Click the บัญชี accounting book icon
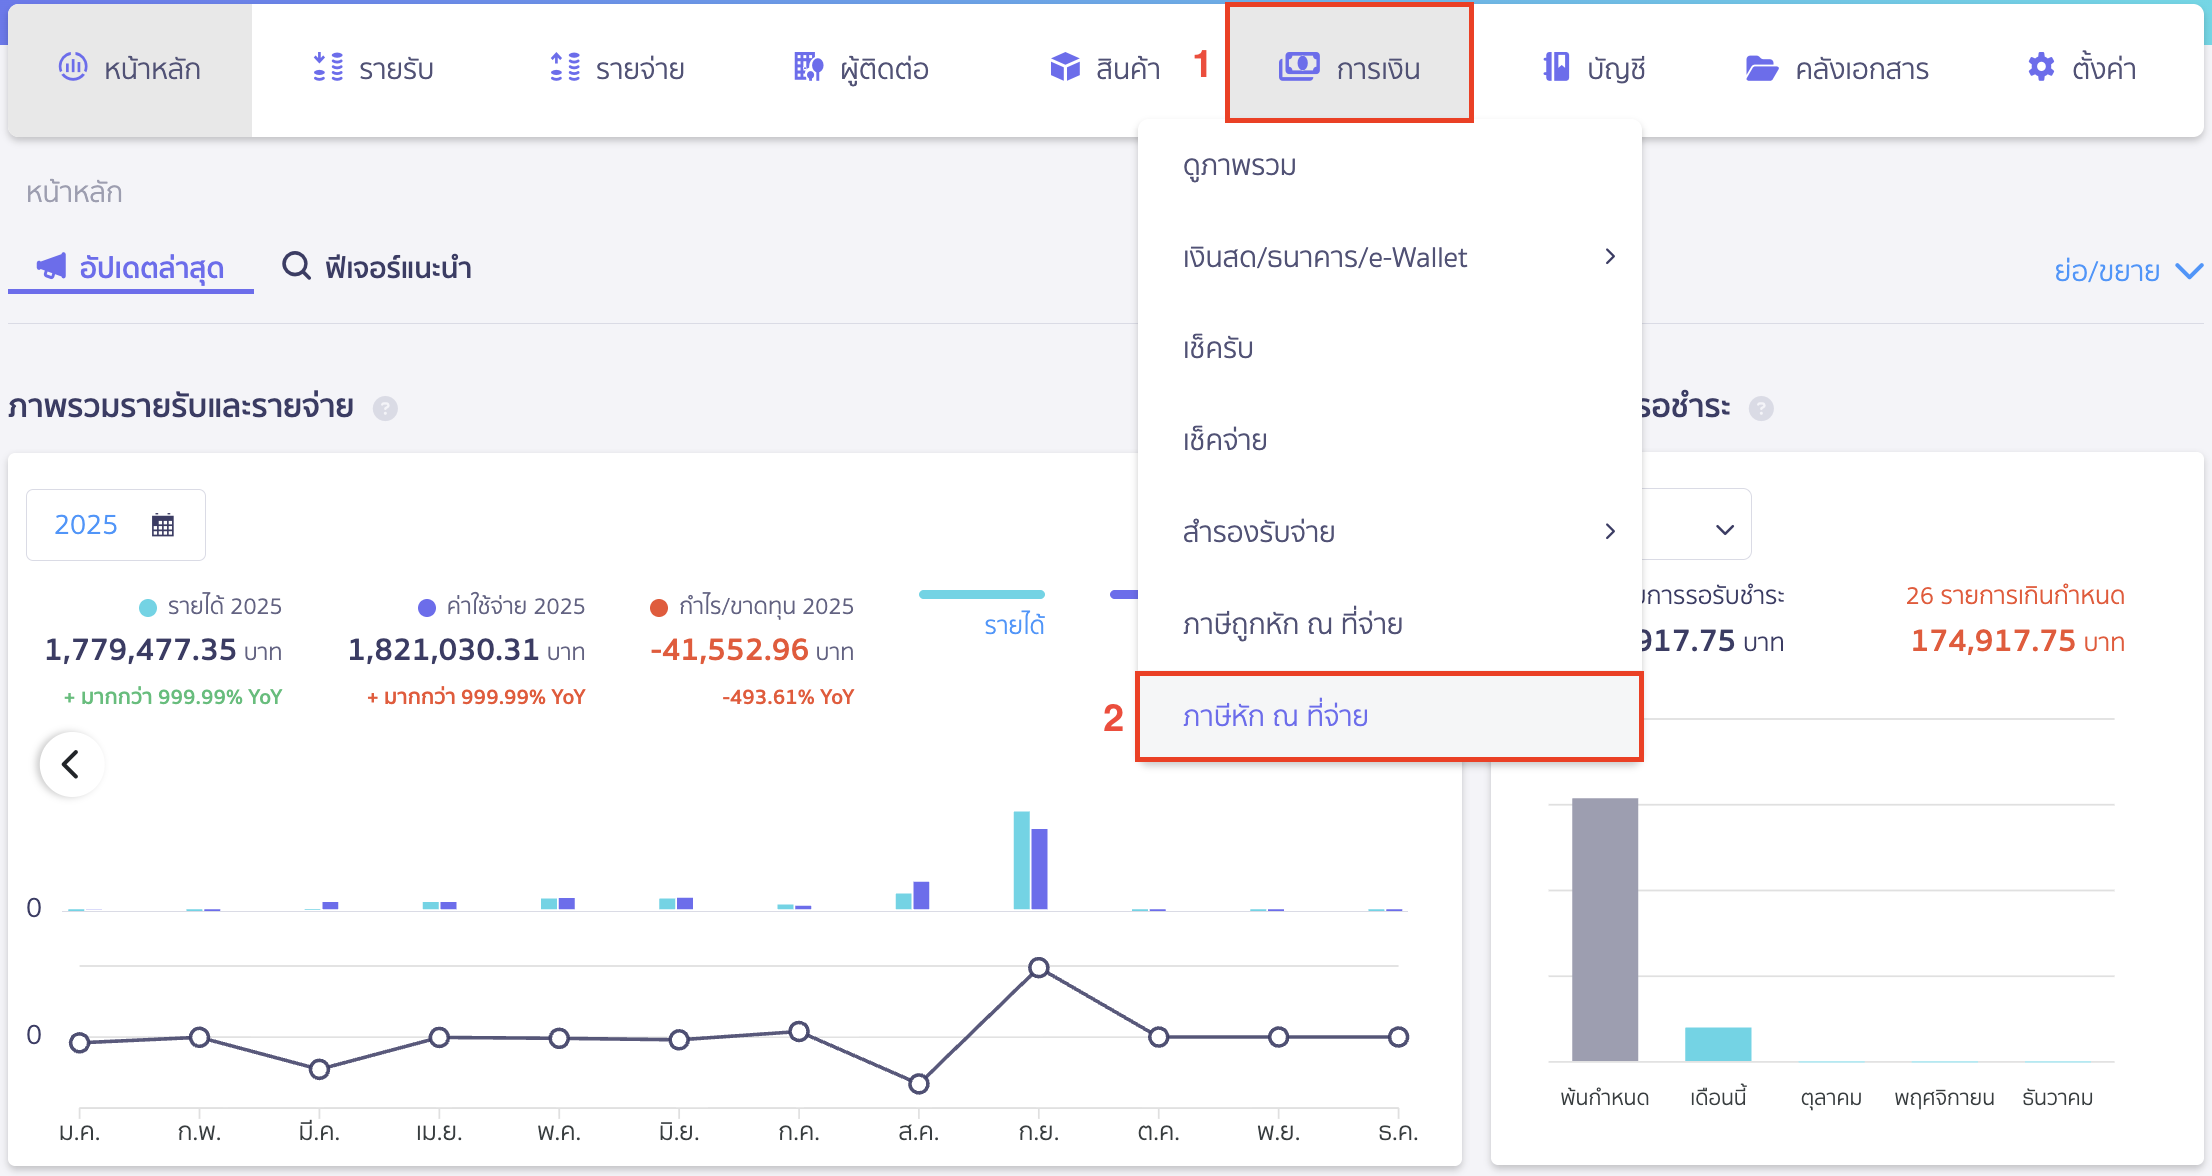2212x1176 pixels. point(1556,67)
